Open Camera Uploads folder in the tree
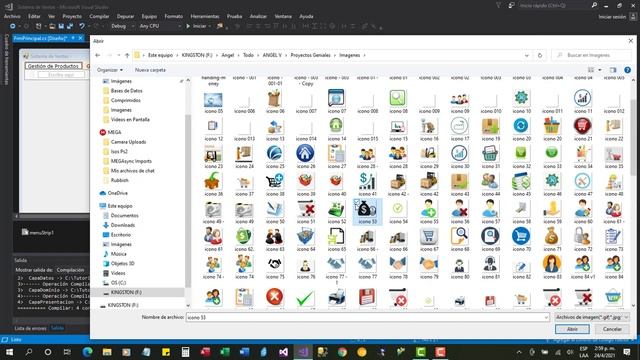This screenshot has width=640, height=360. 128,142
